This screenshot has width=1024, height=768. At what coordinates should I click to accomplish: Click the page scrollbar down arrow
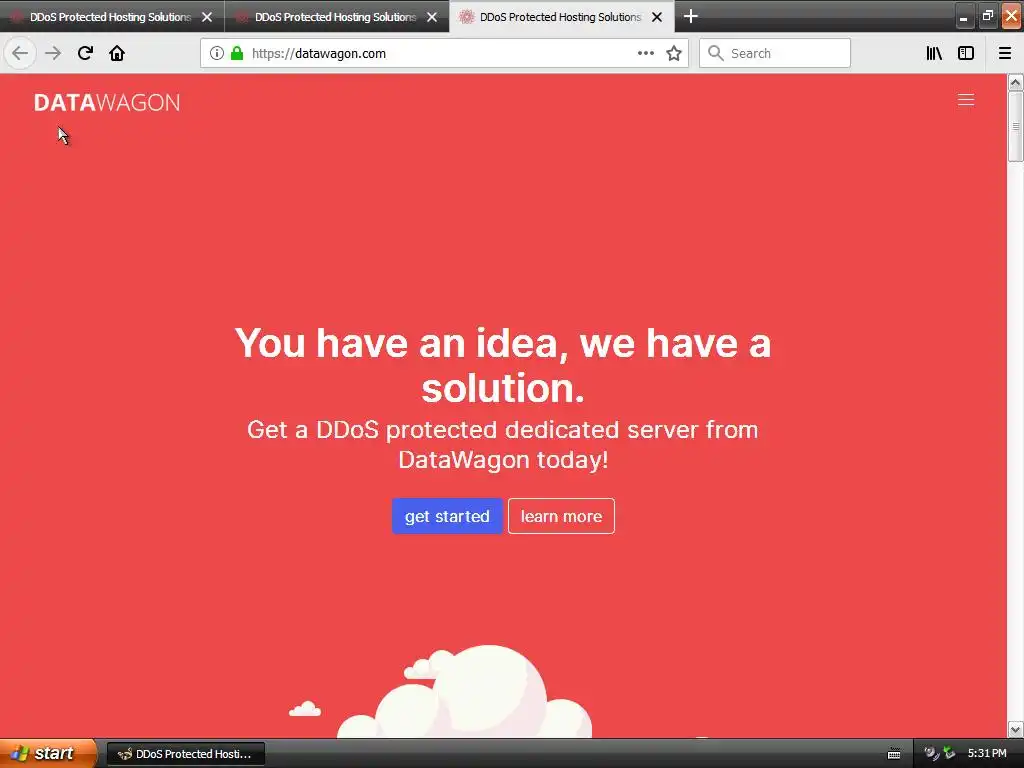click(1016, 729)
